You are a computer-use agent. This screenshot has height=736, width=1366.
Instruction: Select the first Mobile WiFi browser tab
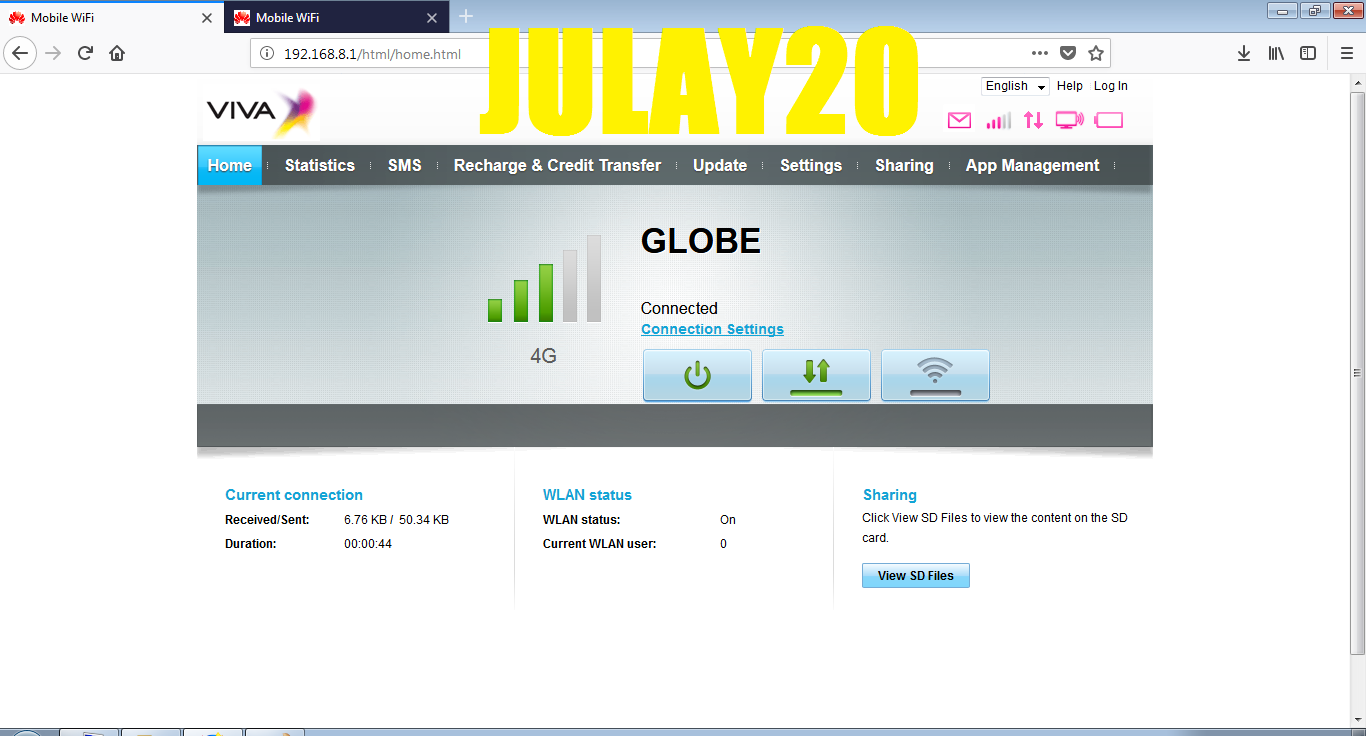click(112, 17)
